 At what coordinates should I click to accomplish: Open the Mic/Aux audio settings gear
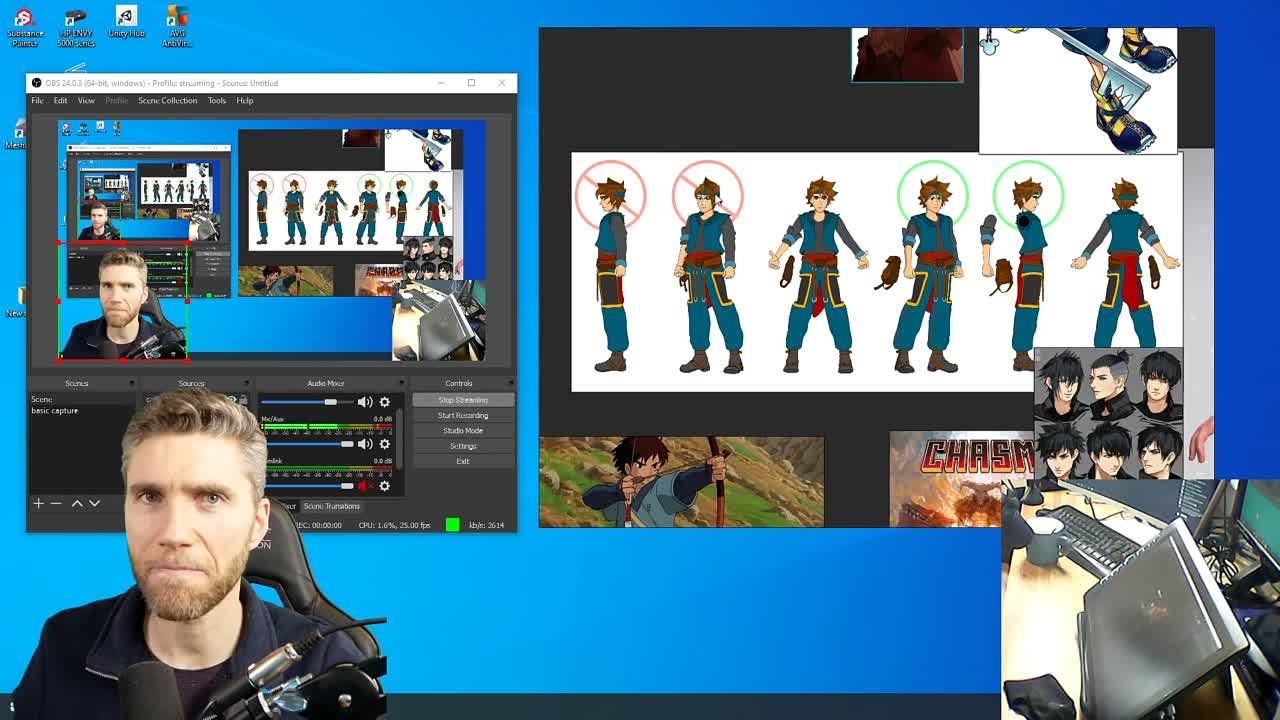click(386, 443)
